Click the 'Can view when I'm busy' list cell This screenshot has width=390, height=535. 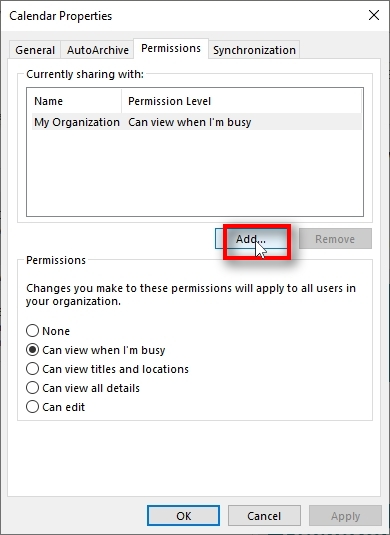[190, 122]
